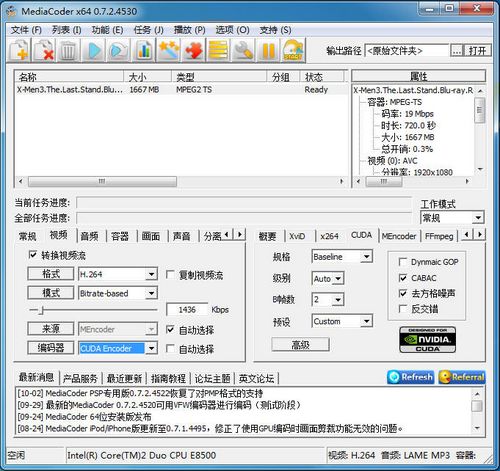This screenshot has height=471, width=500.
Task: Click the Start transcoding toolbar icon
Action: click(x=293, y=51)
